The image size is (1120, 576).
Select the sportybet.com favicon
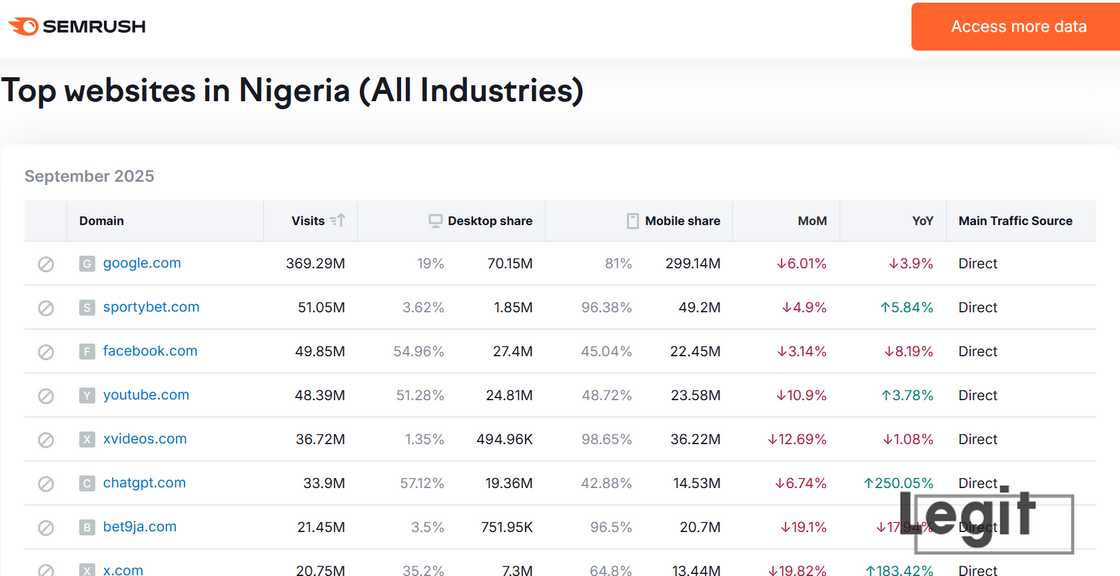tap(86, 307)
